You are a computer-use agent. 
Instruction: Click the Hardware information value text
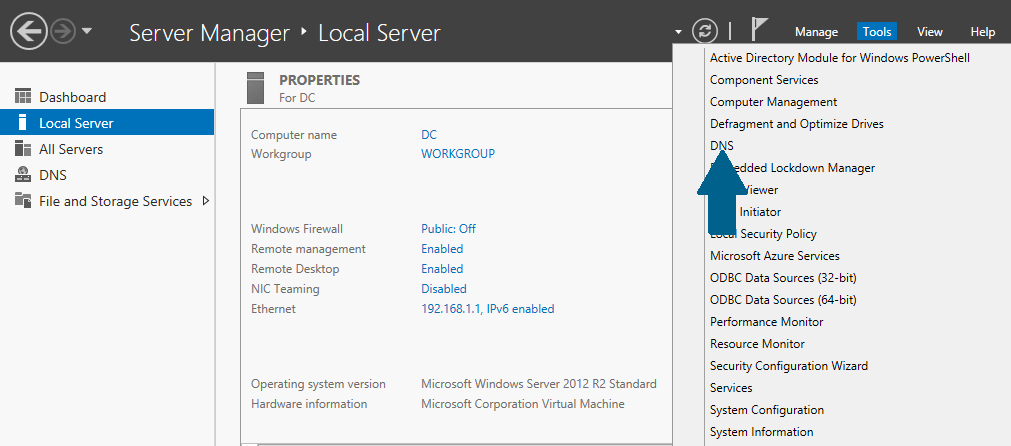tap(522, 404)
